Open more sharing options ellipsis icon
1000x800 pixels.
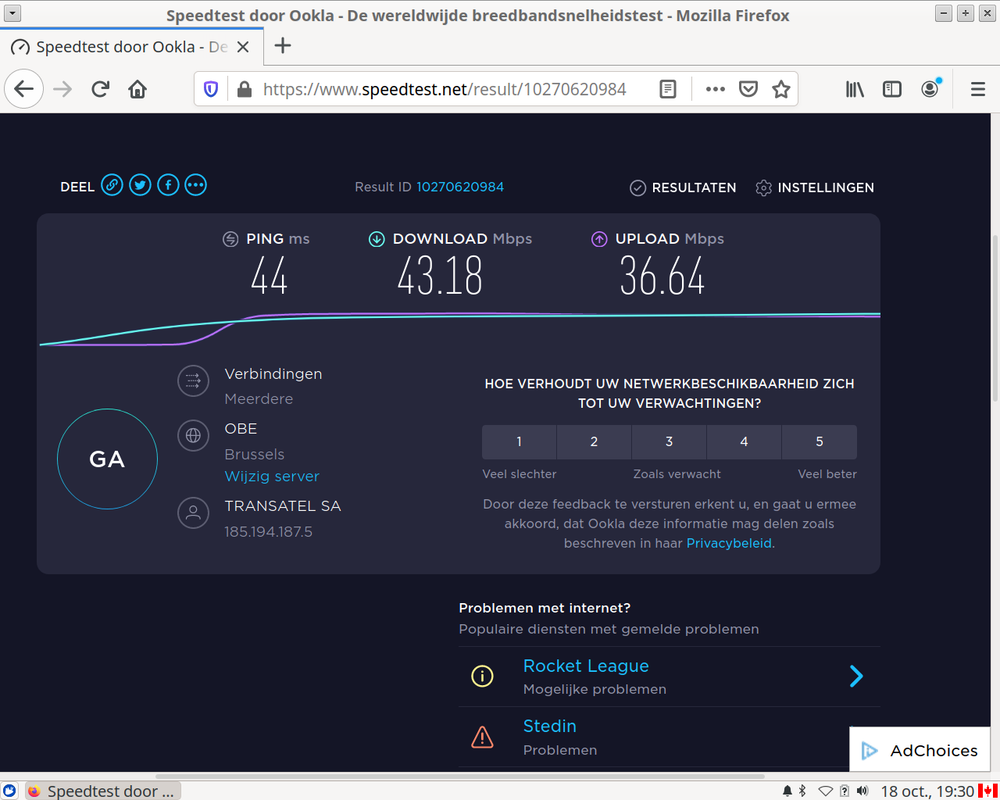pyautogui.click(x=196, y=186)
